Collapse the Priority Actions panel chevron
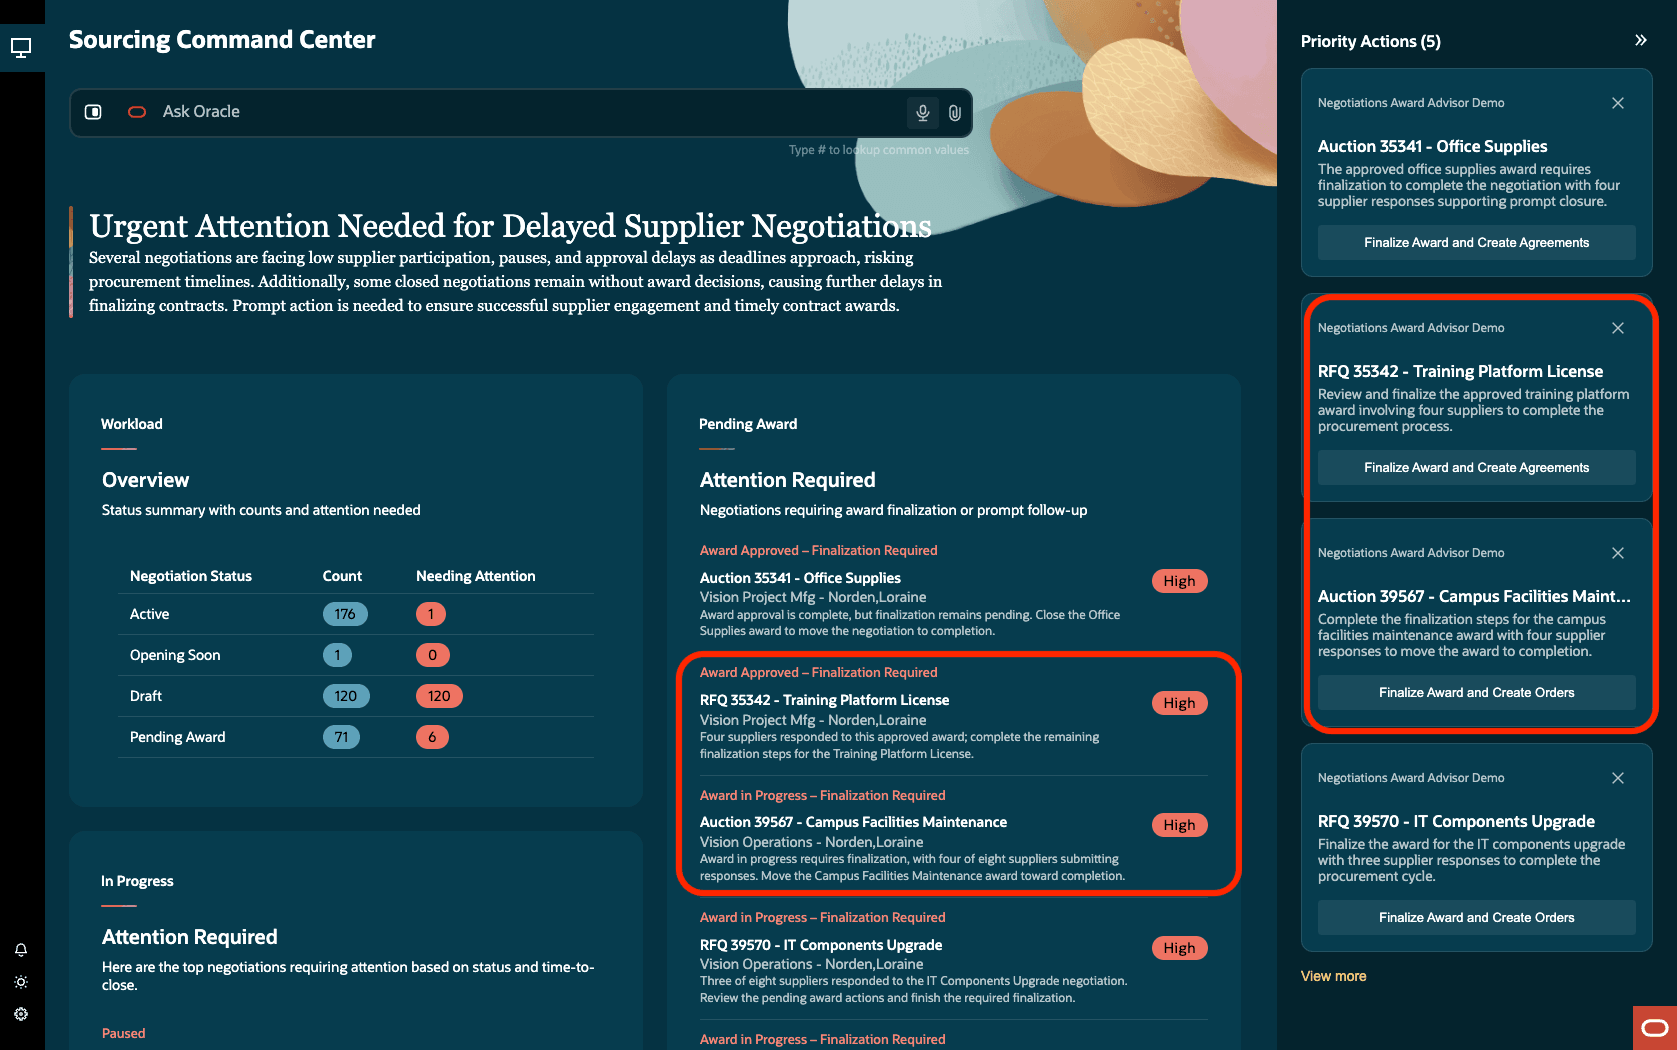The image size is (1677, 1050). tap(1641, 40)
